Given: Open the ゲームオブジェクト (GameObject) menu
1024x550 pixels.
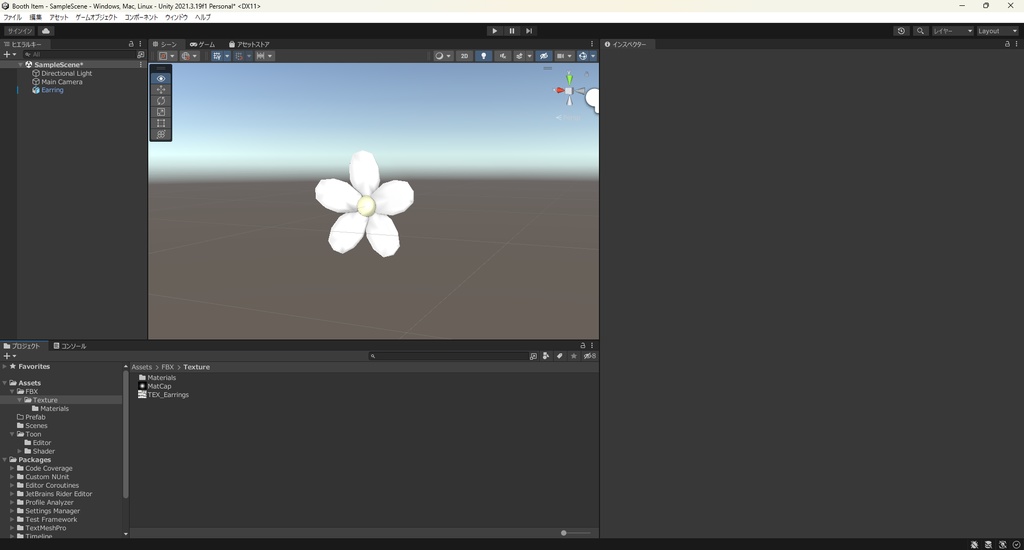Looking at the screenshot, I should pyautogui.click(x=96, y=17).
